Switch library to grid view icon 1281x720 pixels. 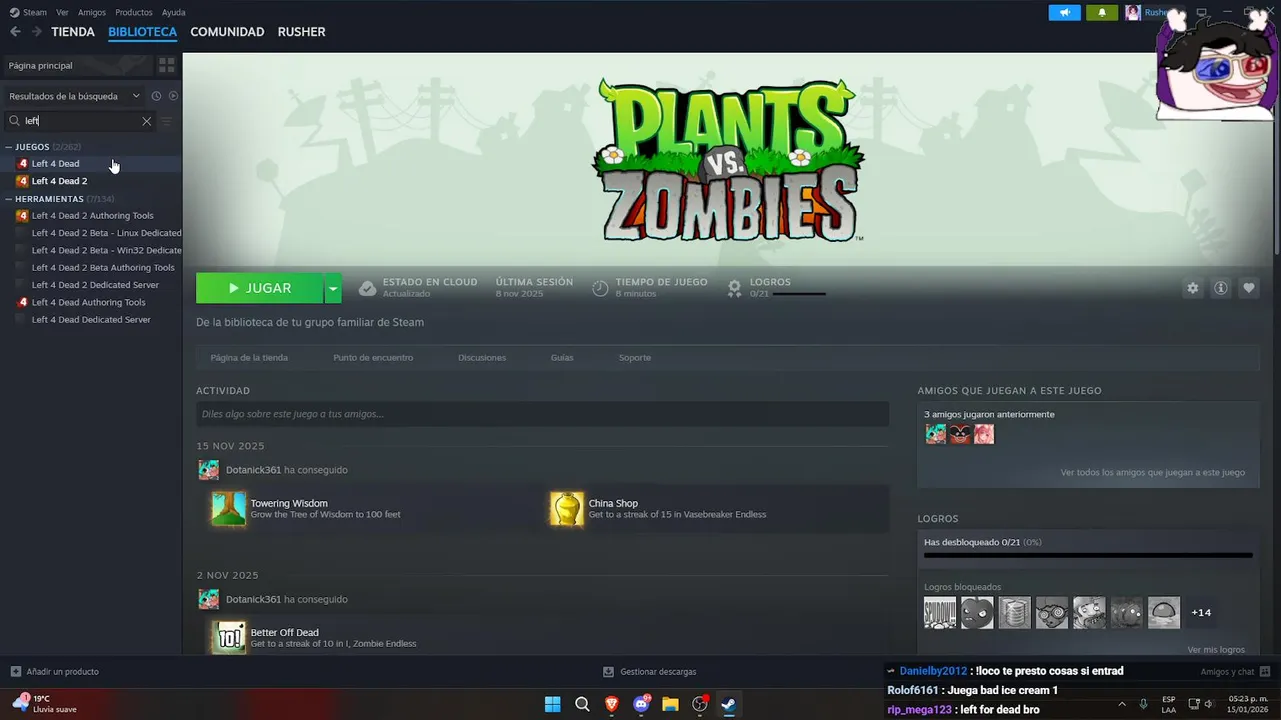click(x=167, y=65)
